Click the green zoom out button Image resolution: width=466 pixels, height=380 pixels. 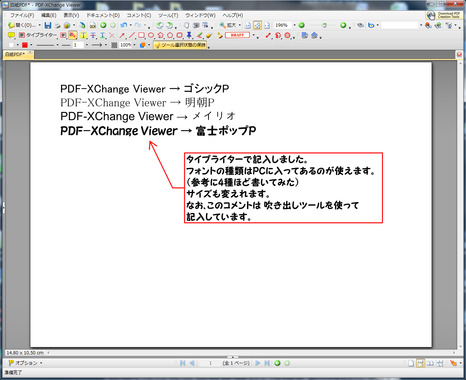tap(302, 25)
